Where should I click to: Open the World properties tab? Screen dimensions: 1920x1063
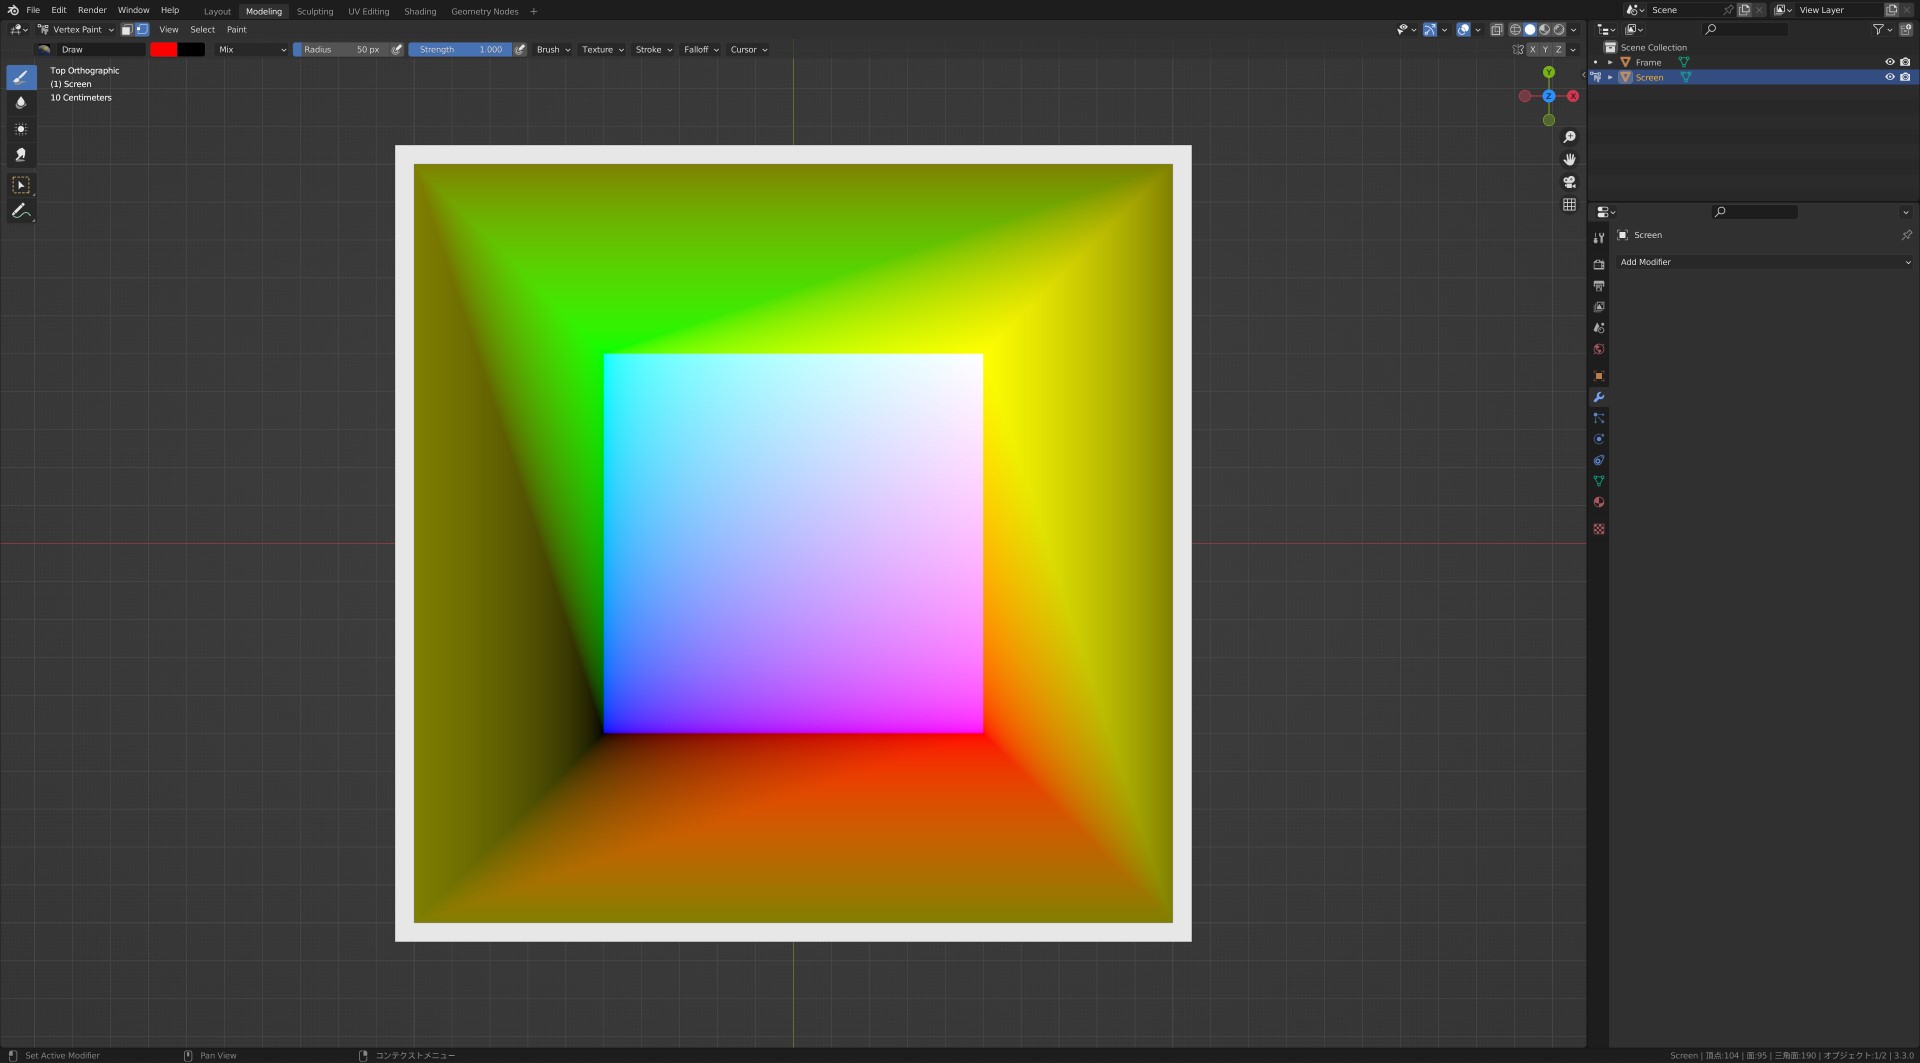[x=1599, y=350]
